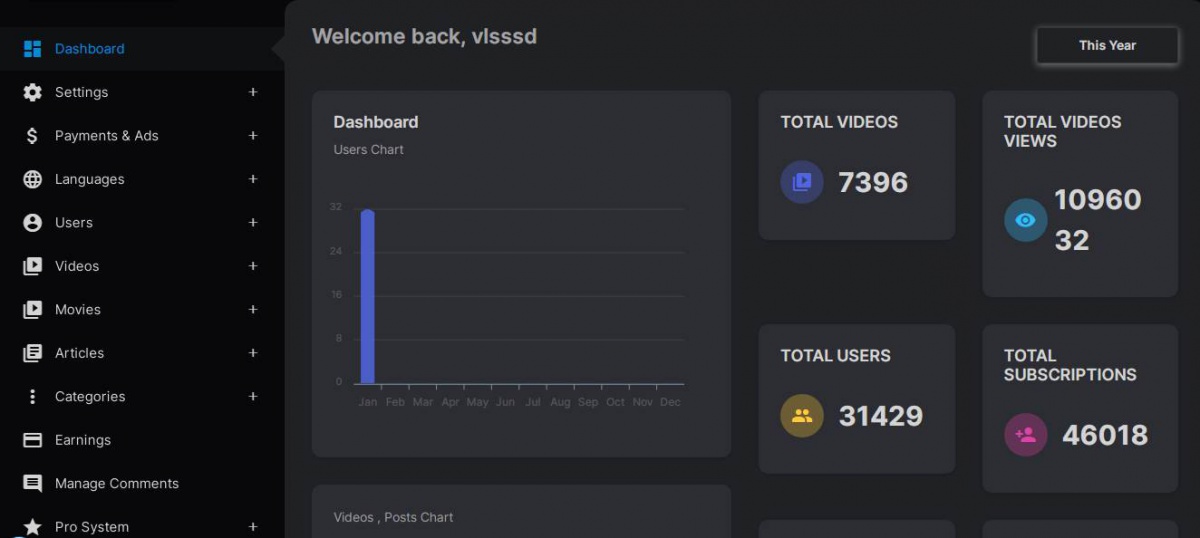The height and width of the screenshot is (538, 1200).
Task: Click the Languages globe icon
Action: coord(32,179)
